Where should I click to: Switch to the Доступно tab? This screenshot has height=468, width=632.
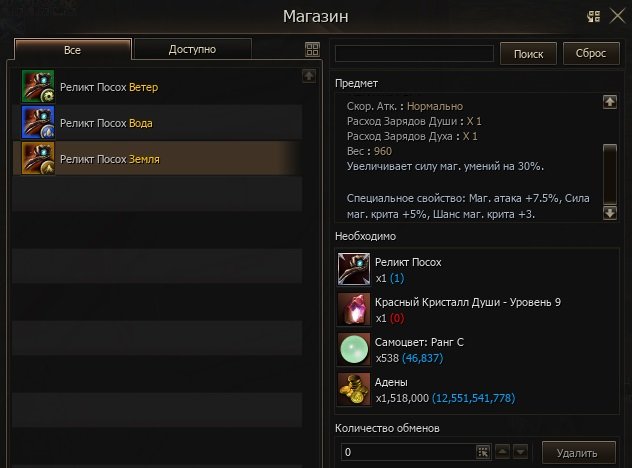(x=192, y=49)
